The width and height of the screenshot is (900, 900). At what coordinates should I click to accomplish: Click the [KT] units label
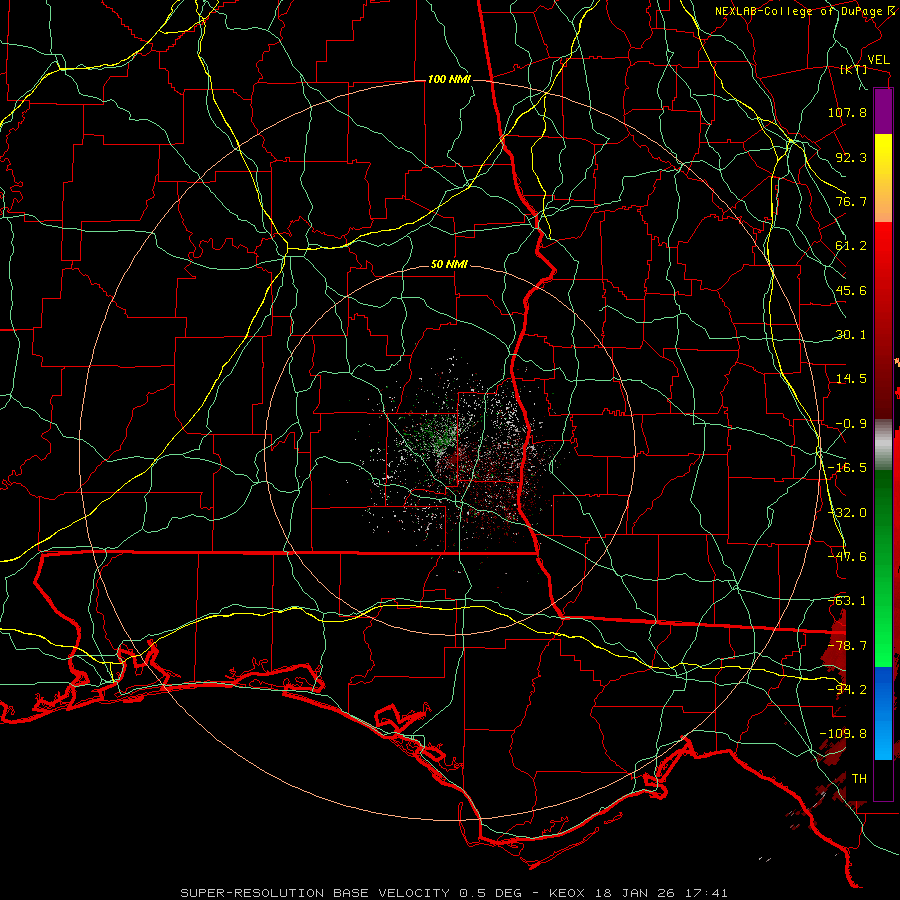(x=854, y=69)
